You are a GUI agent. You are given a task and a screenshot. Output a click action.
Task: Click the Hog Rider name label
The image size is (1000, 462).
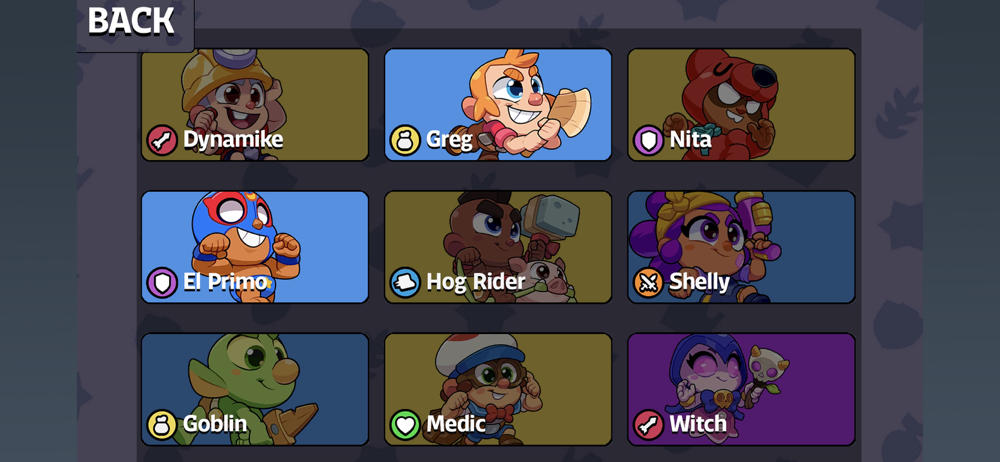476,282
